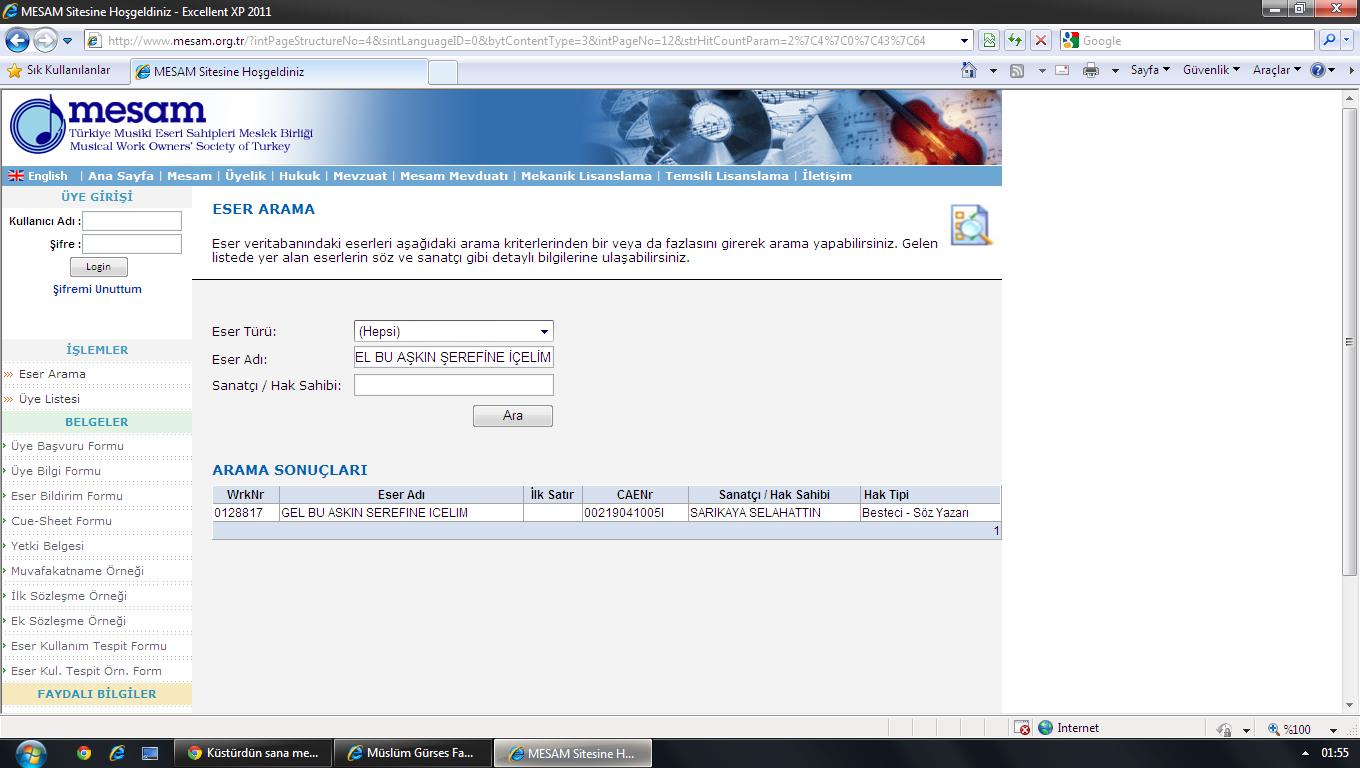Print the page using printer icon
Screen dimensions: 1360x768
tap(1091, 70)
